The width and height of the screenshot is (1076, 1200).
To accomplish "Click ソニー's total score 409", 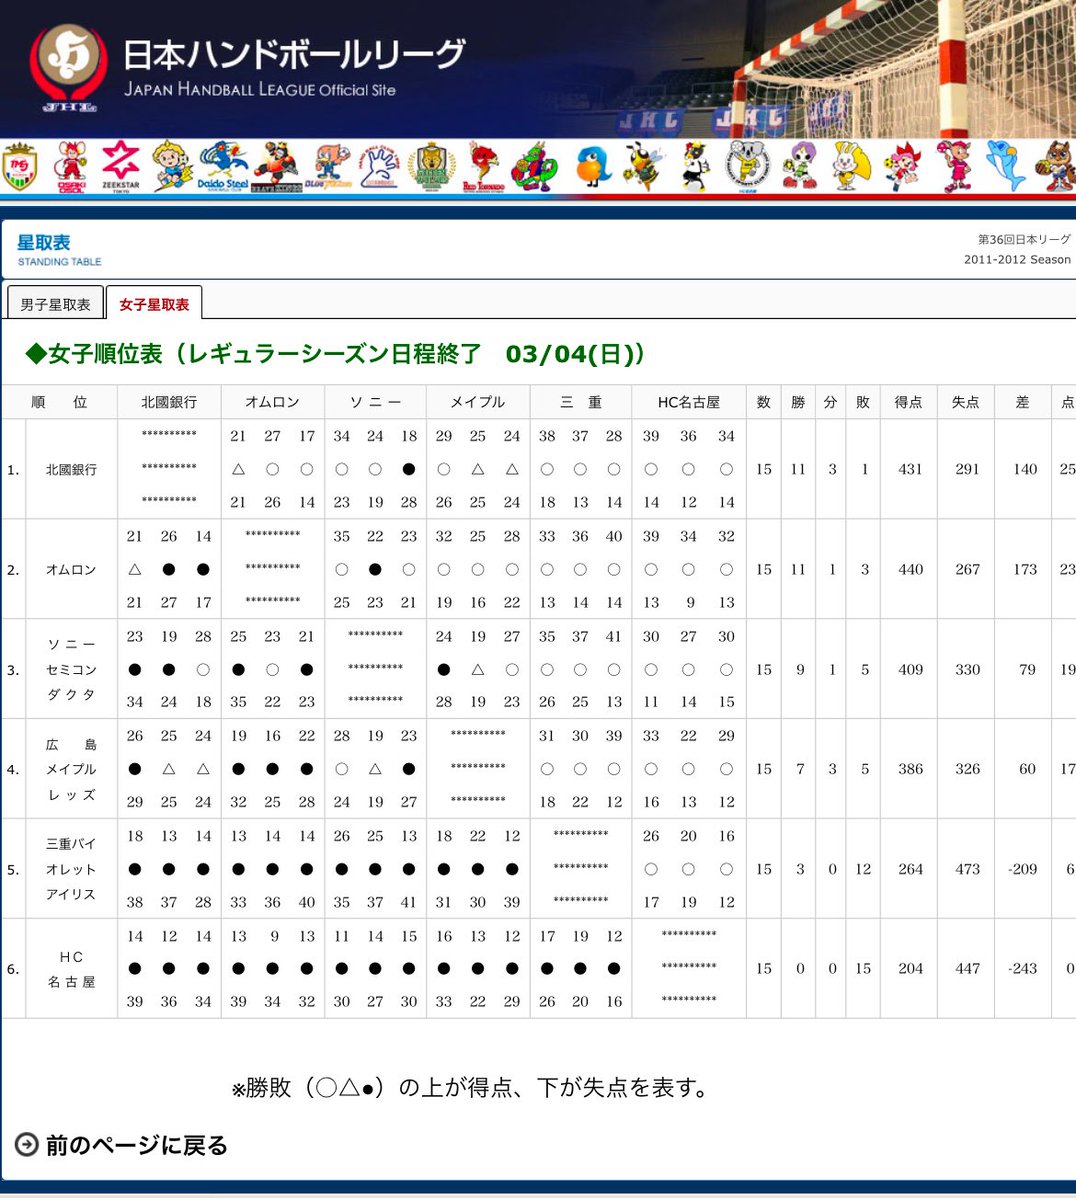I will click(910, 669).
